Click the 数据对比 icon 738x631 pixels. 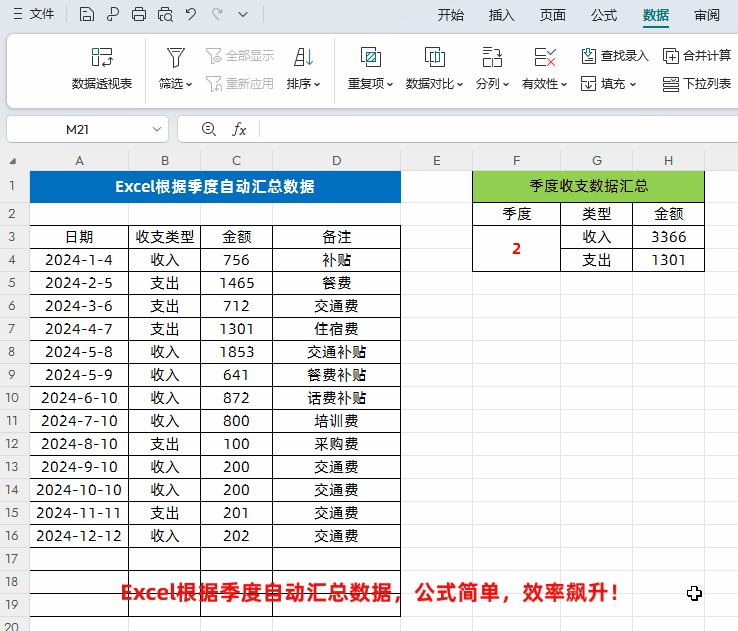(434, 57)
